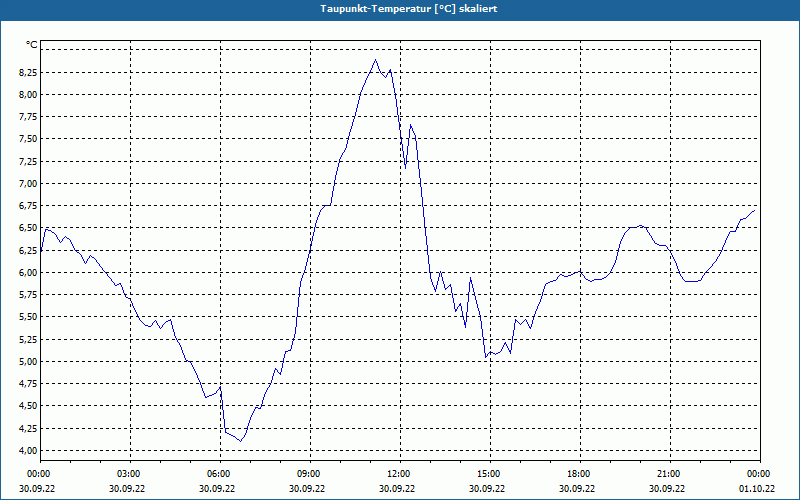
Task: Click the °C unit label on the y-axis
Action: [32, 45]
